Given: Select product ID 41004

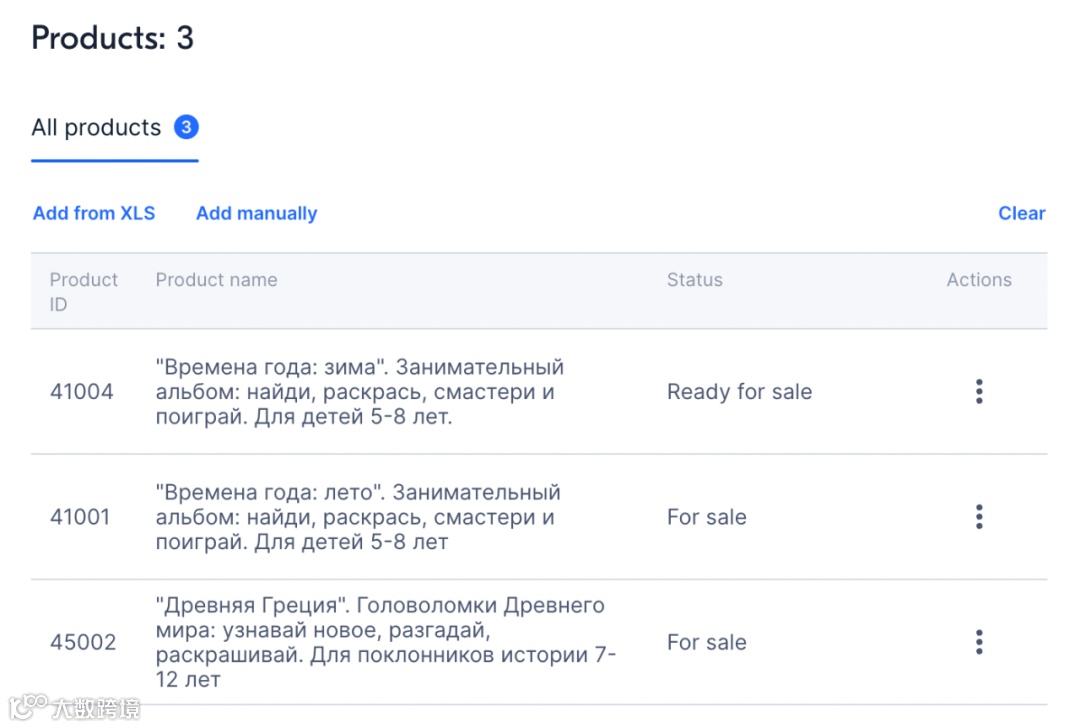Looking at the screenshot, I should click(82, 392).
